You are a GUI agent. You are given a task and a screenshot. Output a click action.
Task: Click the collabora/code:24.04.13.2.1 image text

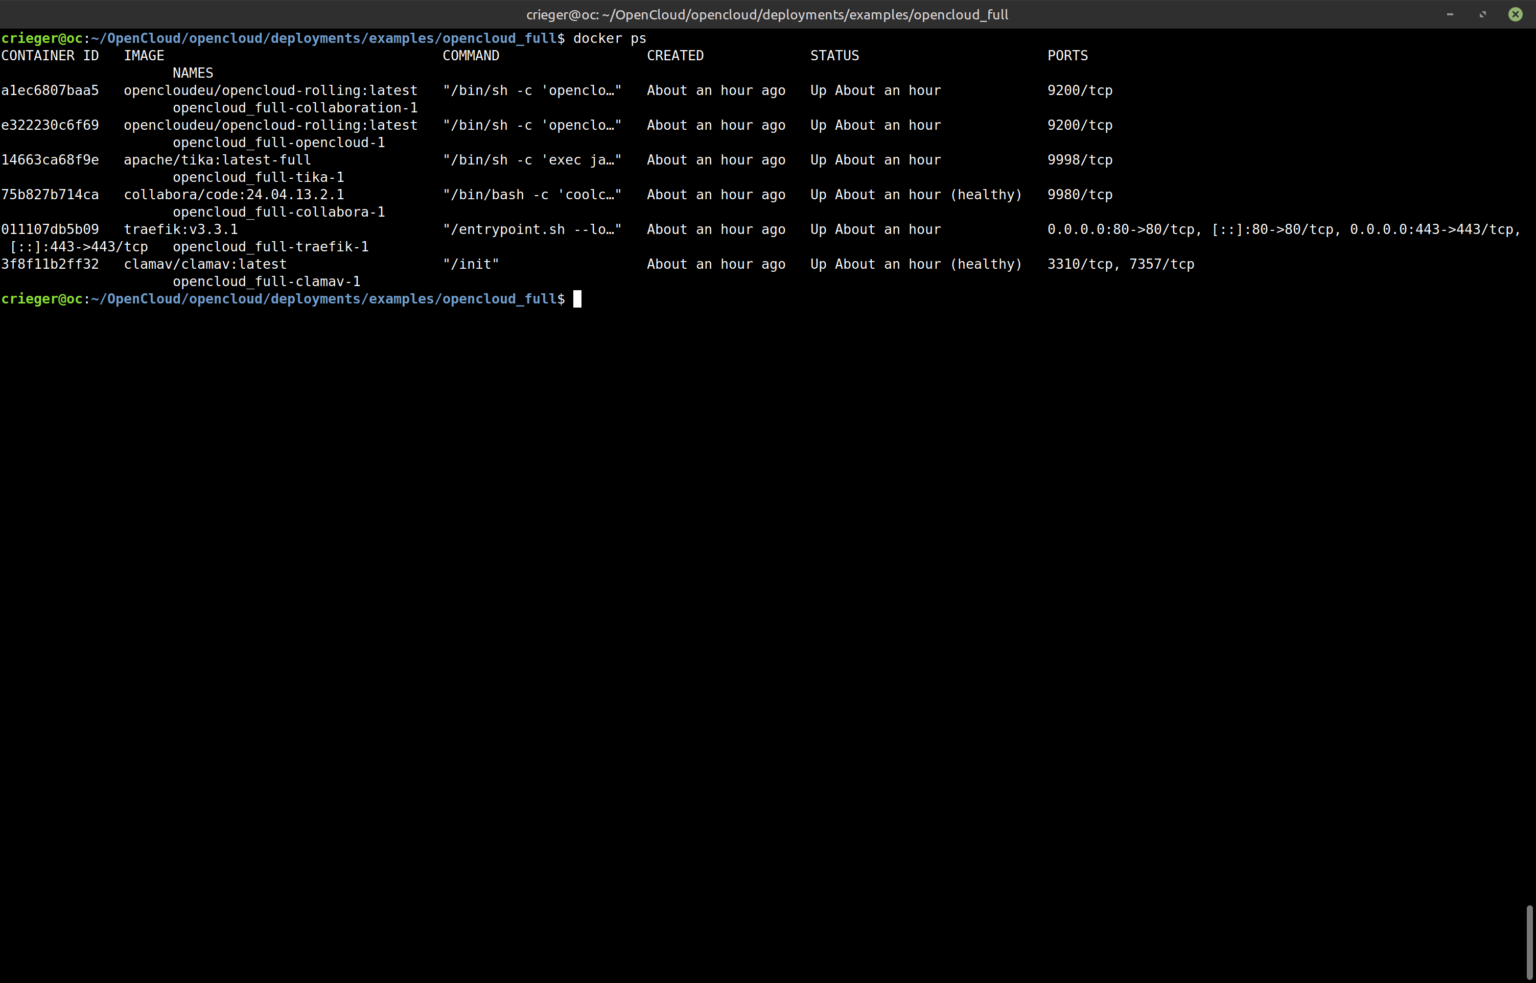click(234, 195)
